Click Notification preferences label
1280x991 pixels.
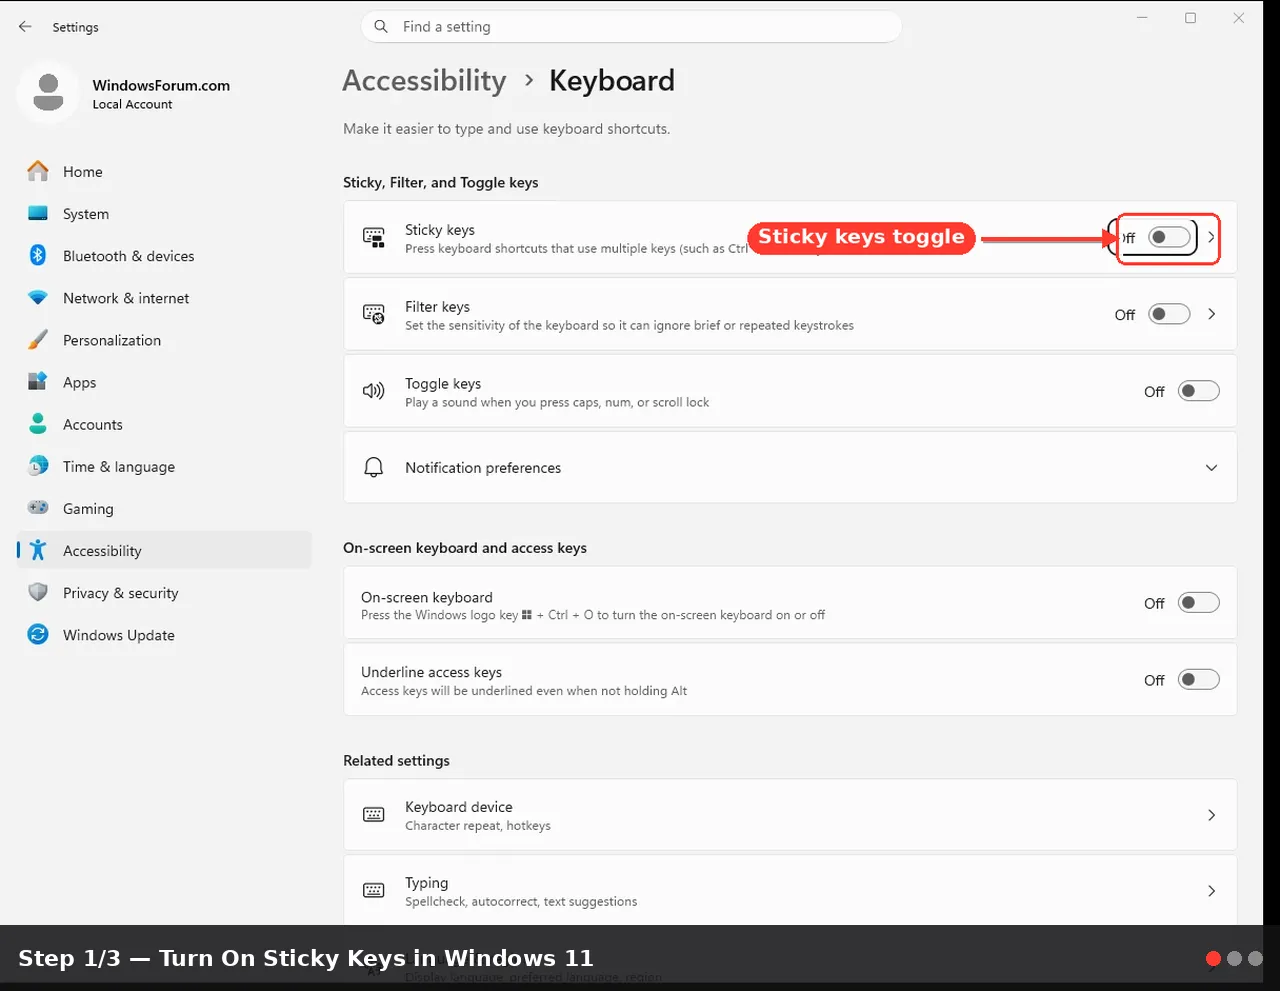[x=483, y=467]
